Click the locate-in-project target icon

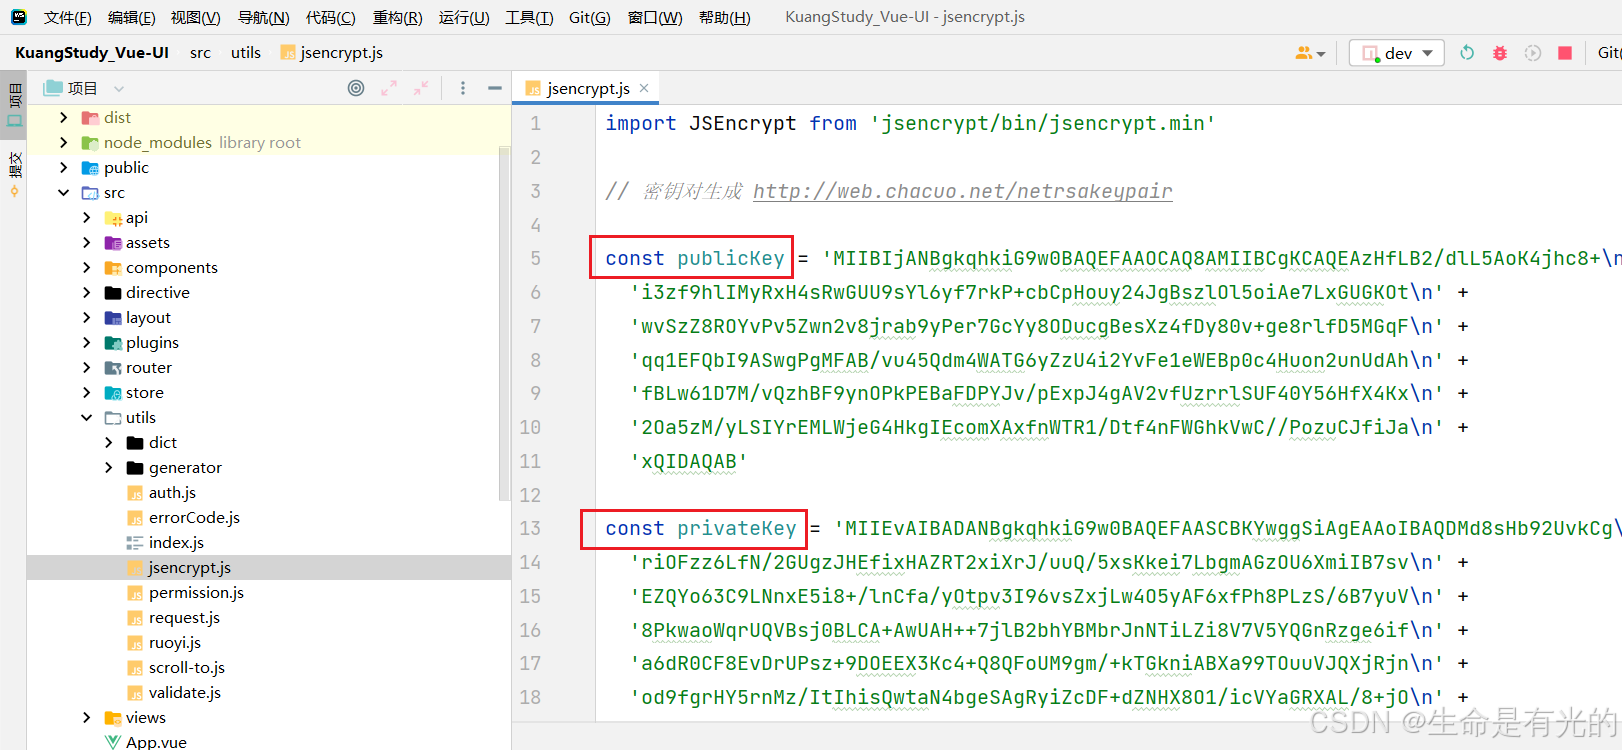[x=356, y=88]
